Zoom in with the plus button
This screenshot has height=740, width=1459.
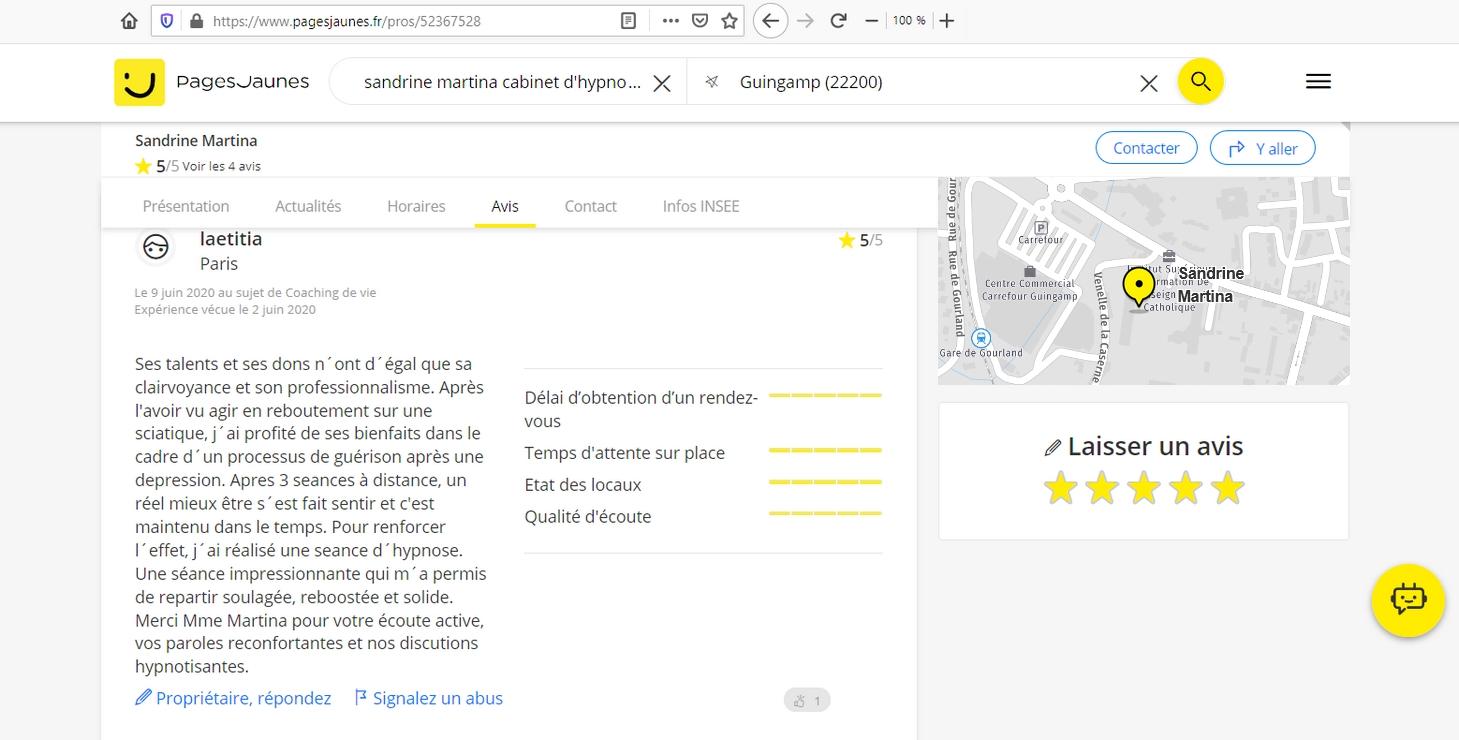[947, 21]
